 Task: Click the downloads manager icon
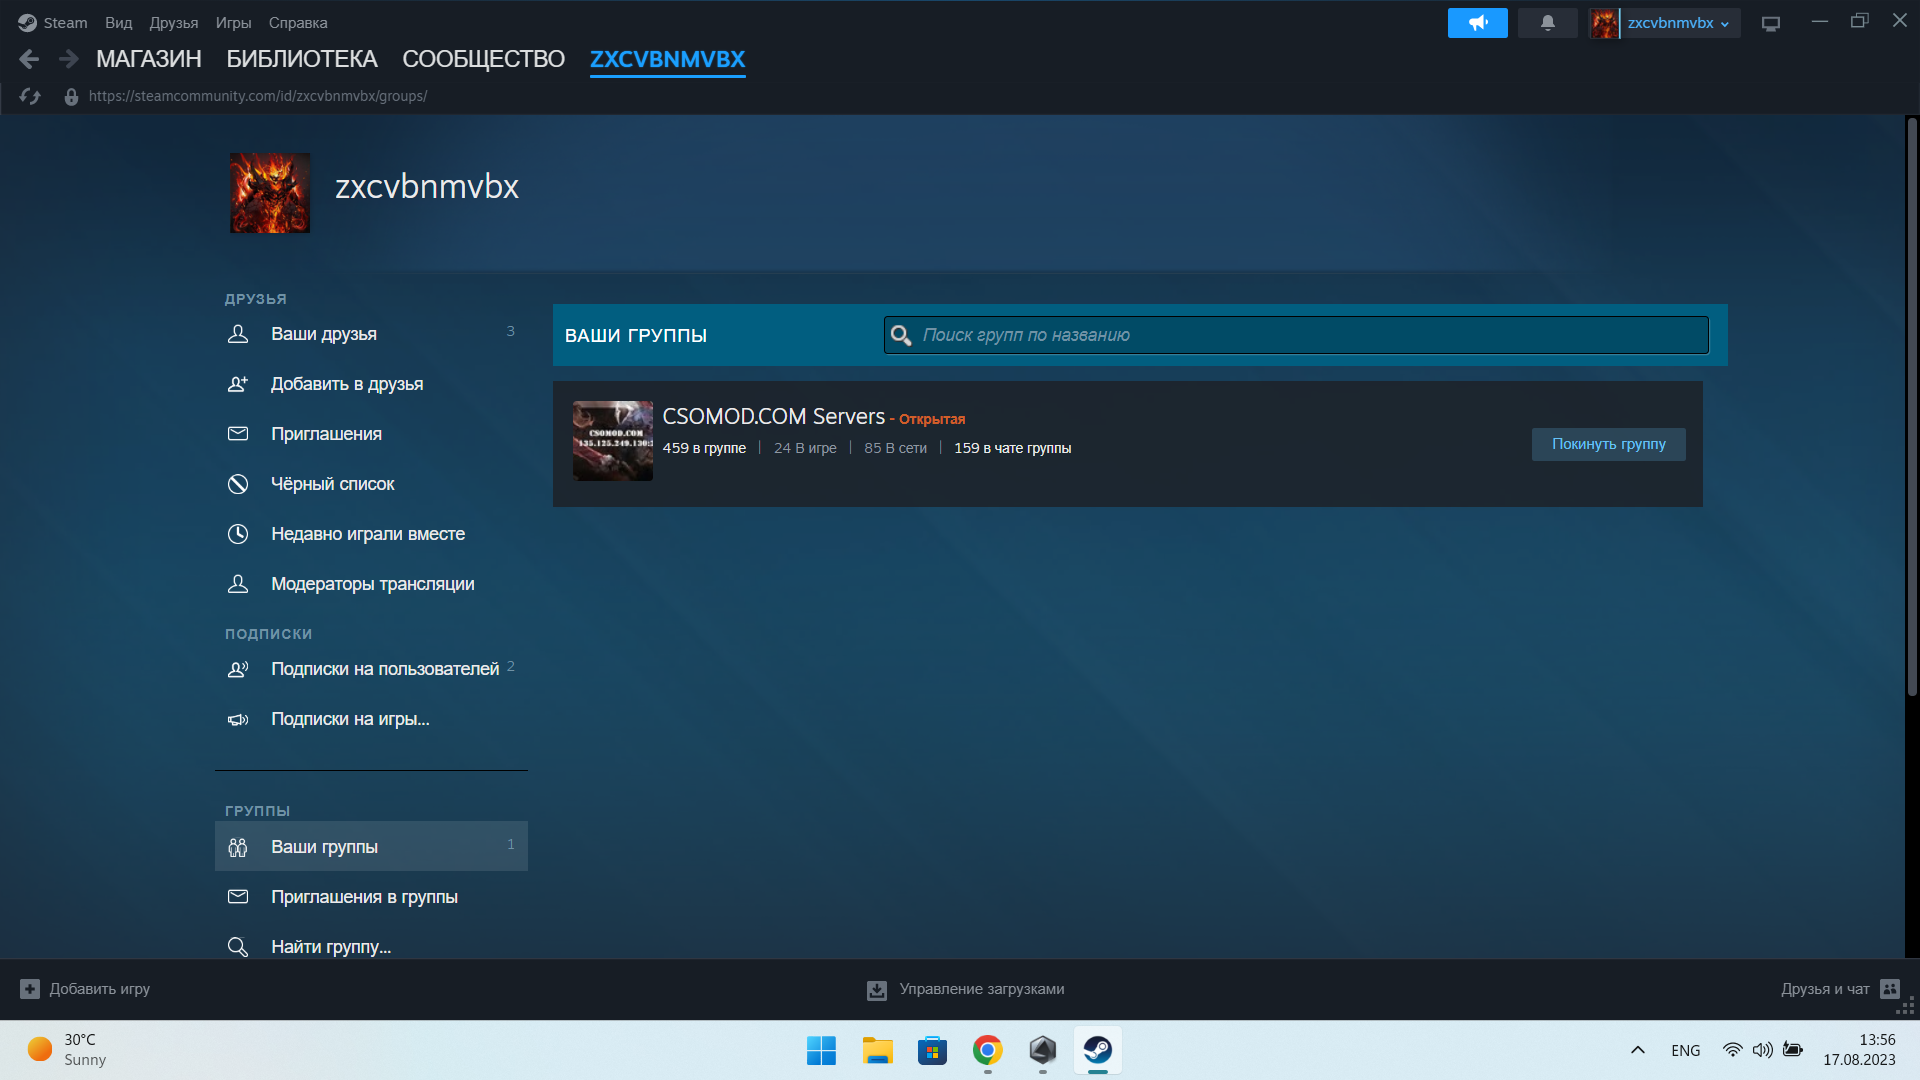click(x=877, y=990)
